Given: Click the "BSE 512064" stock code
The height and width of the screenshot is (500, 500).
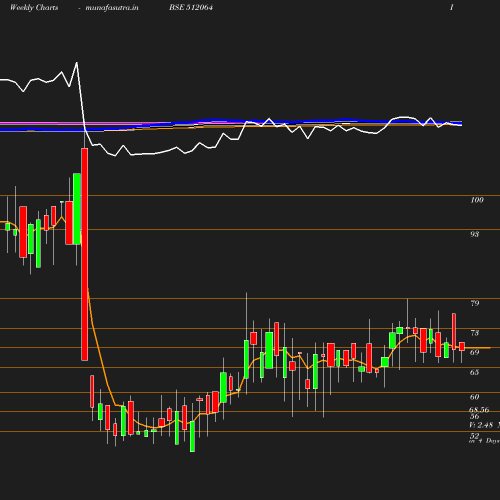Looking at the screenshot, I should coord(191,7).
